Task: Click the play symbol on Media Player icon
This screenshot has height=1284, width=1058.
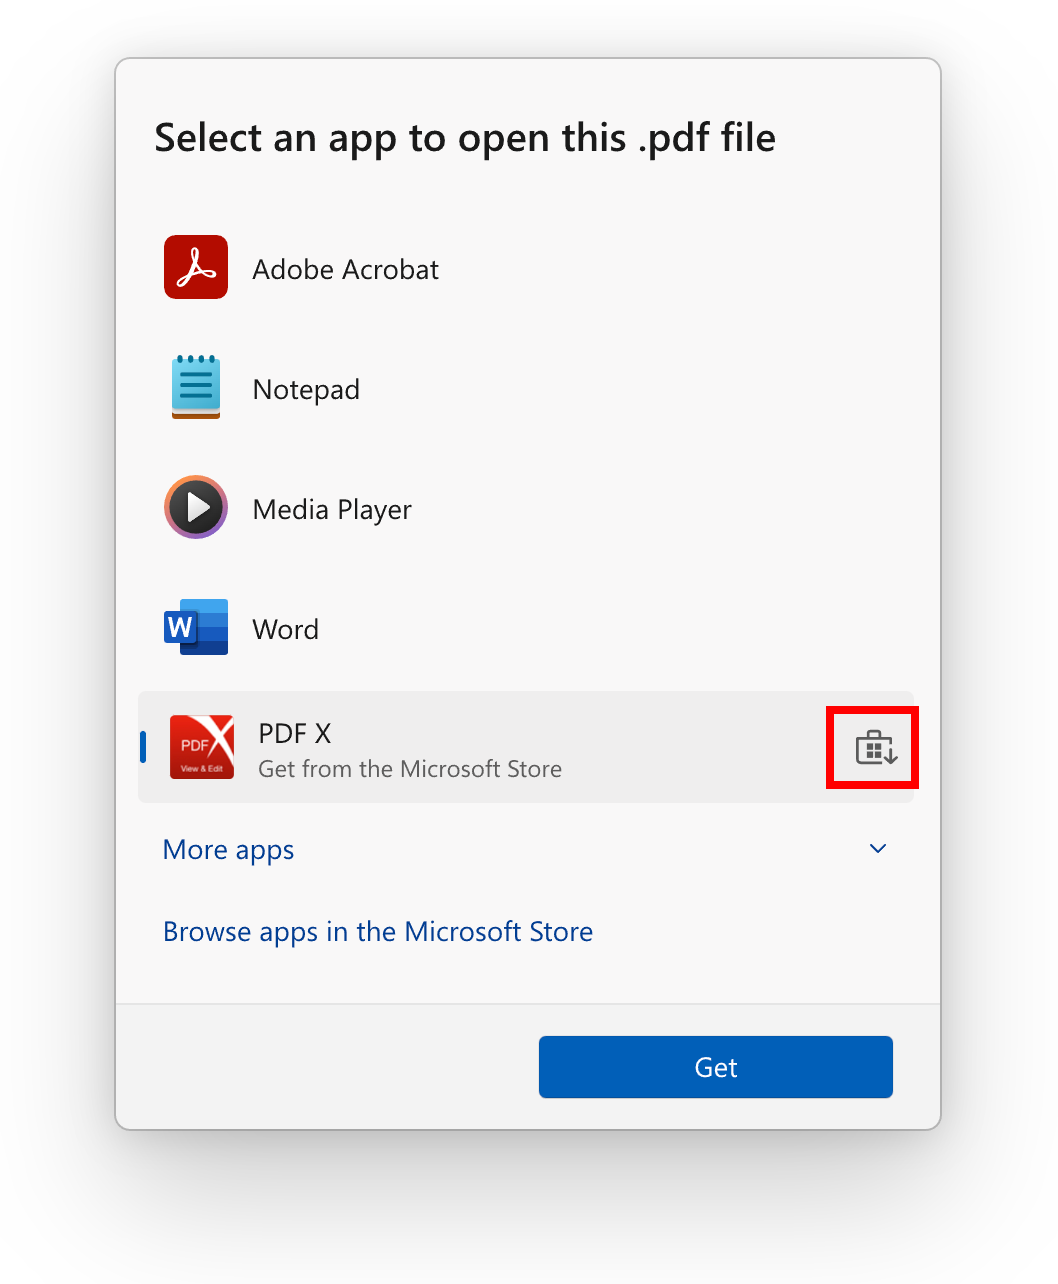Action: [x=198, y=507]
